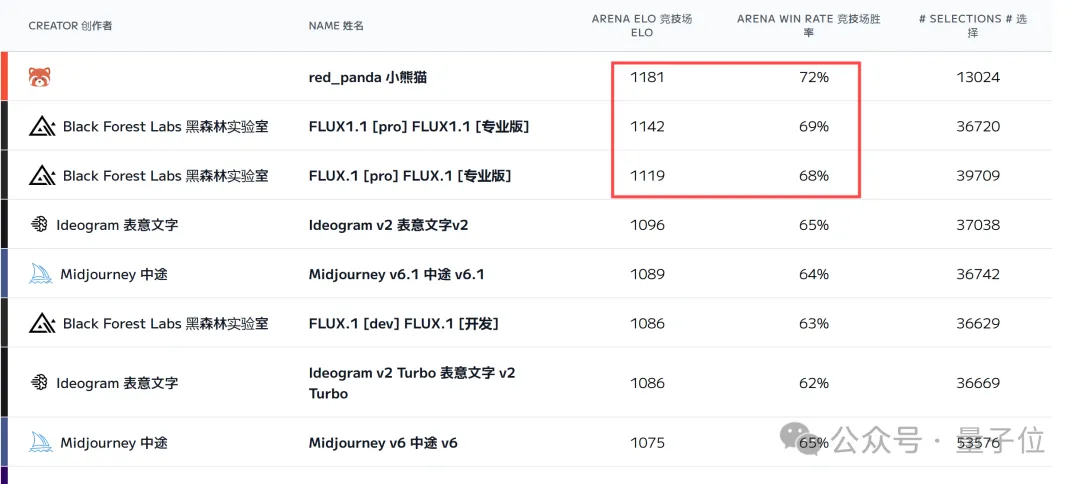Click the red panda creator icon
1080x484 pixels.
(40, 77)
